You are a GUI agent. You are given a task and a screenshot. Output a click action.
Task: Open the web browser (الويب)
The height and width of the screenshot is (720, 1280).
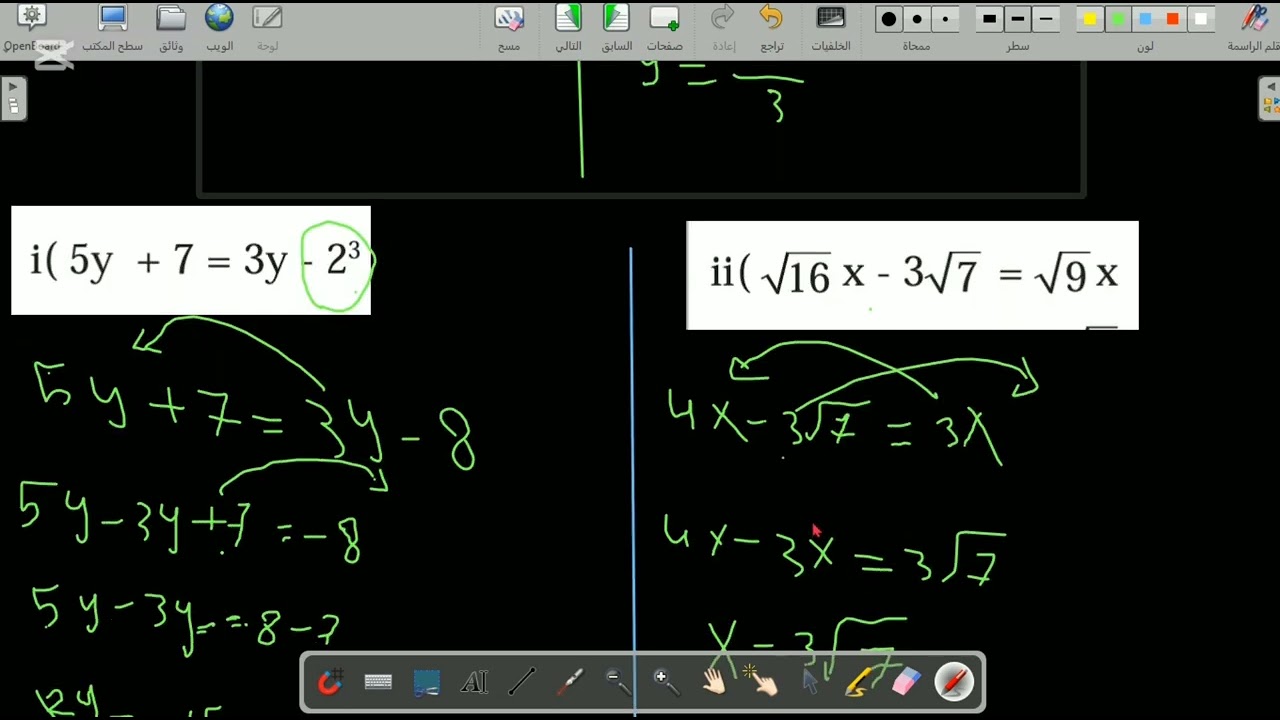[x=219, y=29]
